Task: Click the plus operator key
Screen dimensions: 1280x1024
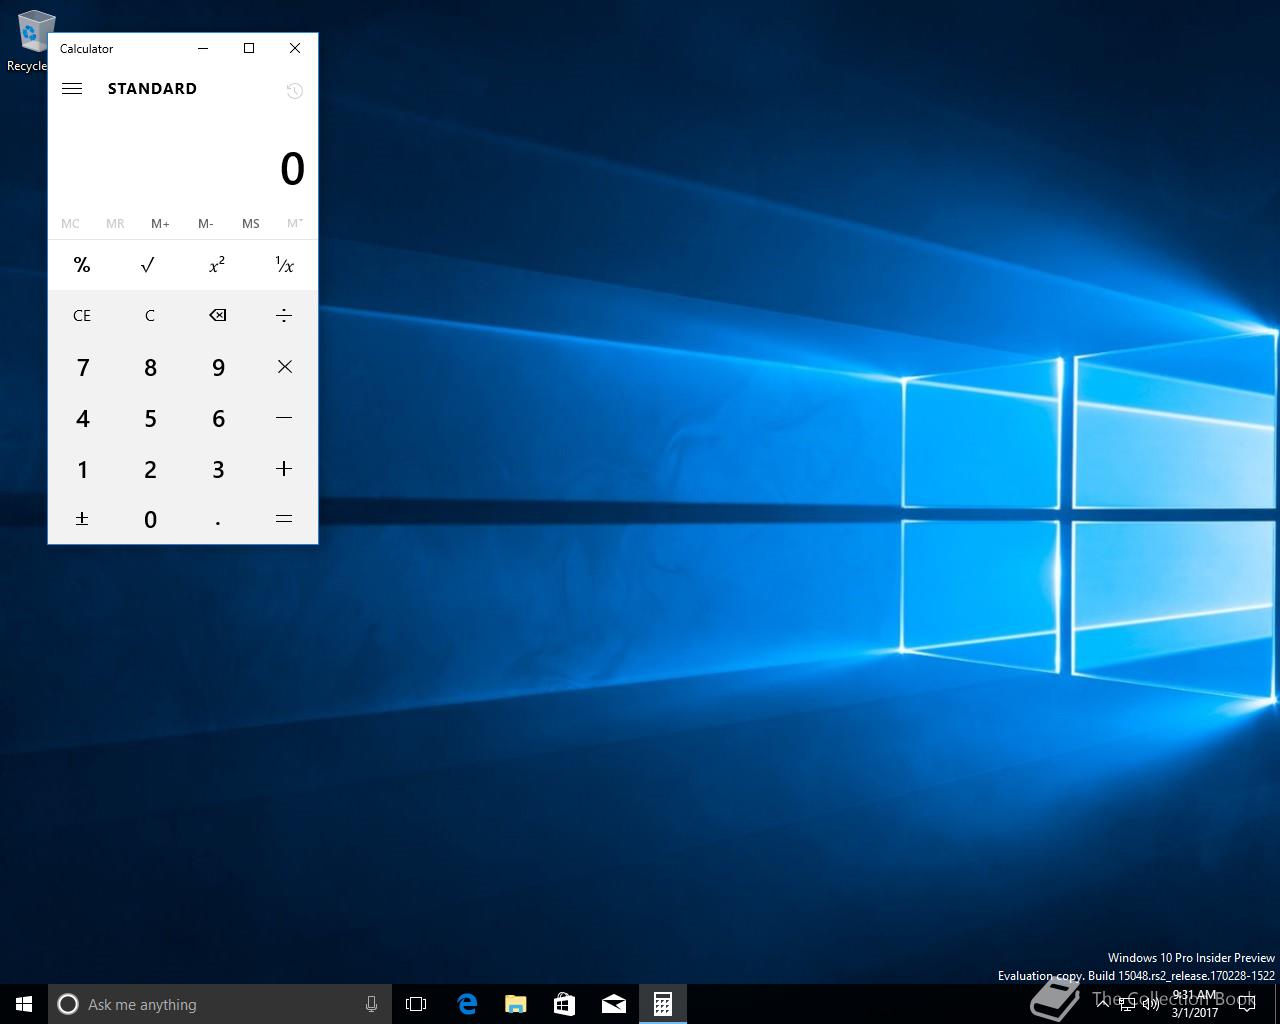Action: [x=284, y=468]
